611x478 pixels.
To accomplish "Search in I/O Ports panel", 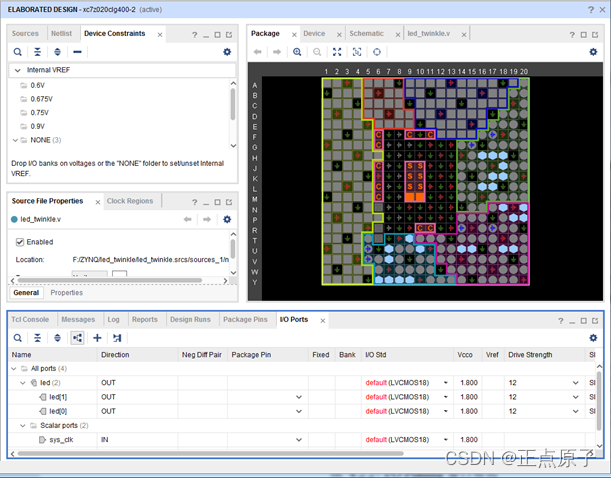I will (x=18, y=338).
